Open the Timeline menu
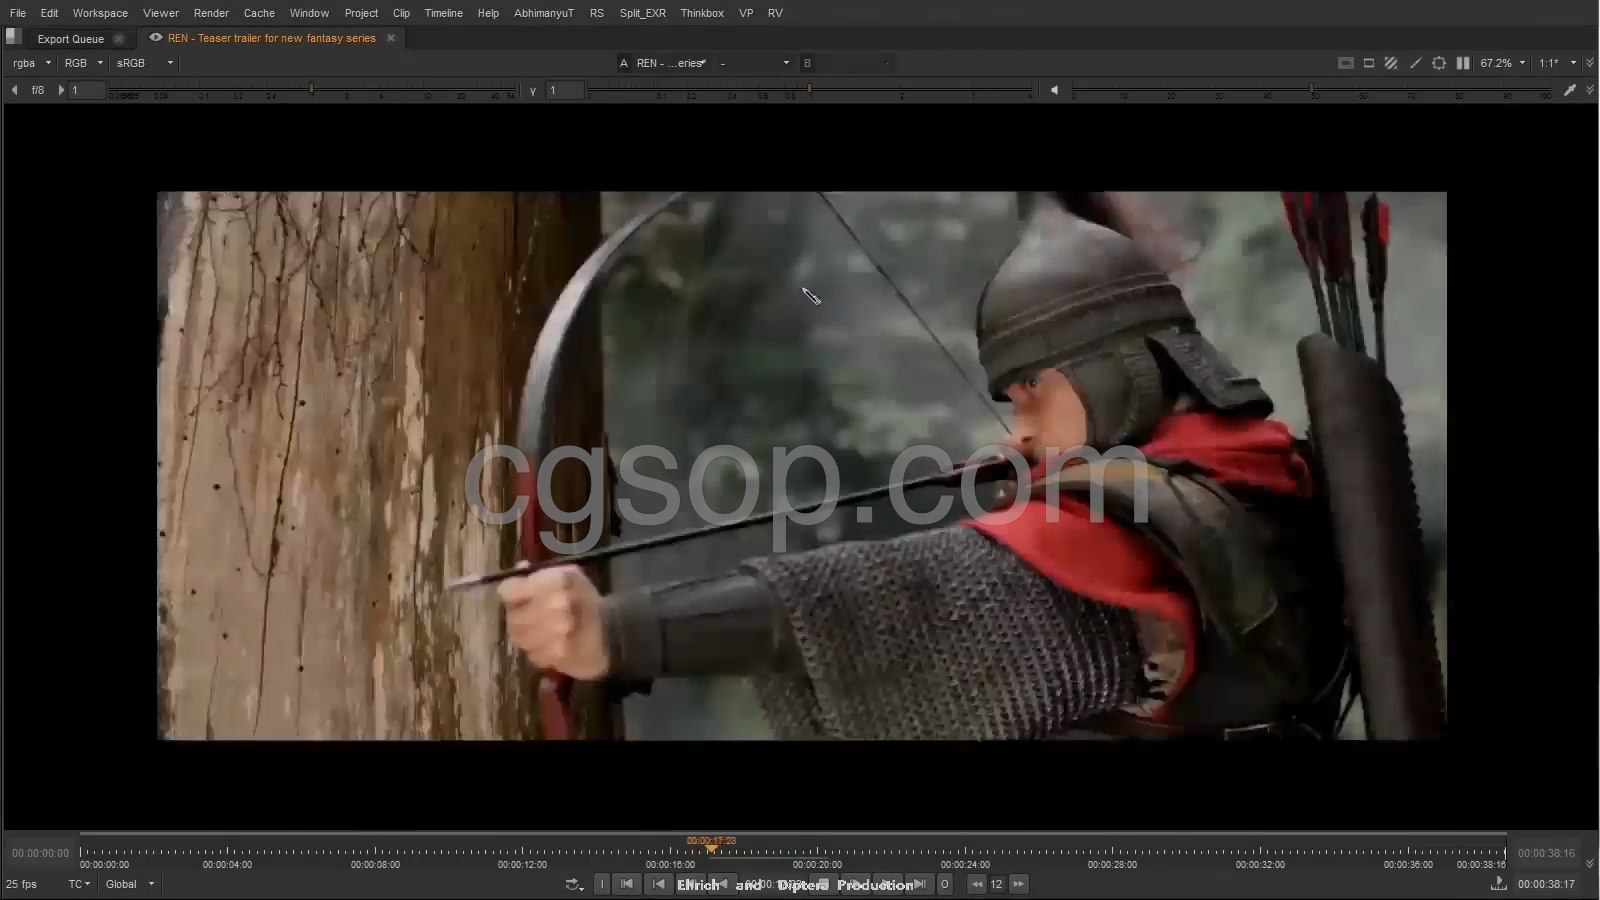Screen dimensions: 1600x900 [x=443, y=13]
